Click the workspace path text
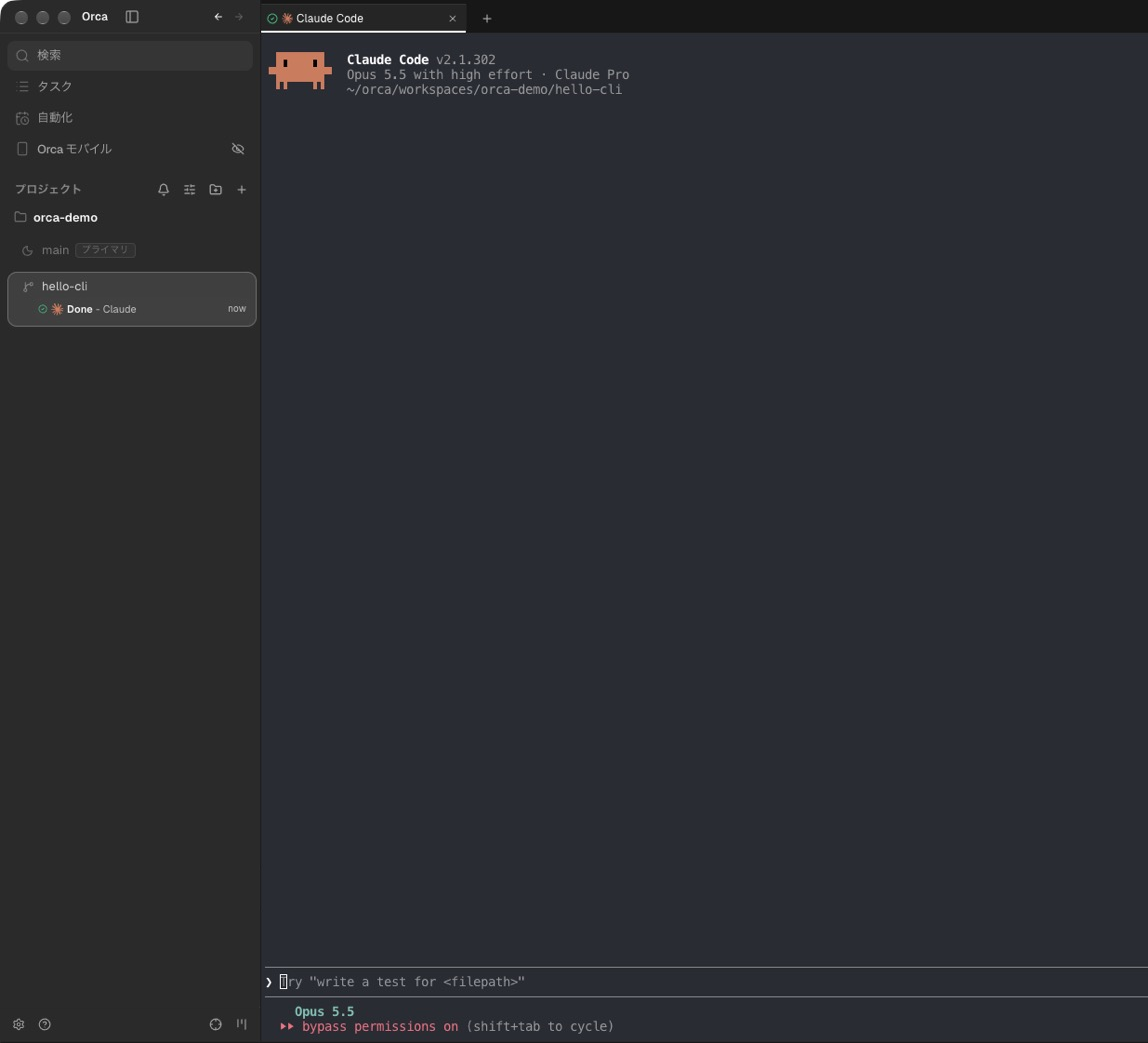1148x1043 pixels. point(484,89)
